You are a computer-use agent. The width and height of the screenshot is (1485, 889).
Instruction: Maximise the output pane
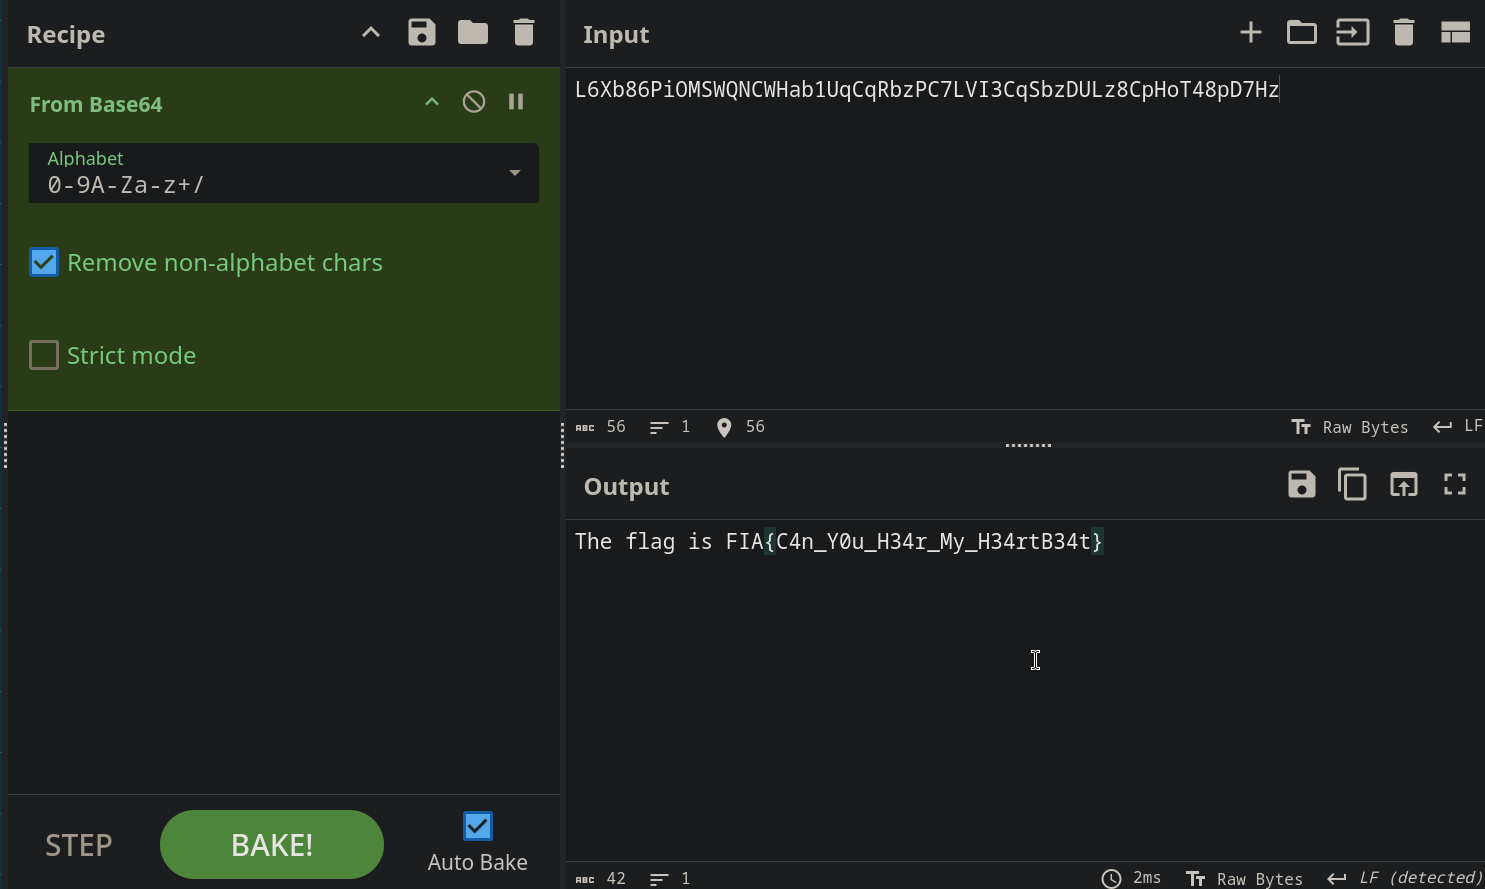point(1454,485)
